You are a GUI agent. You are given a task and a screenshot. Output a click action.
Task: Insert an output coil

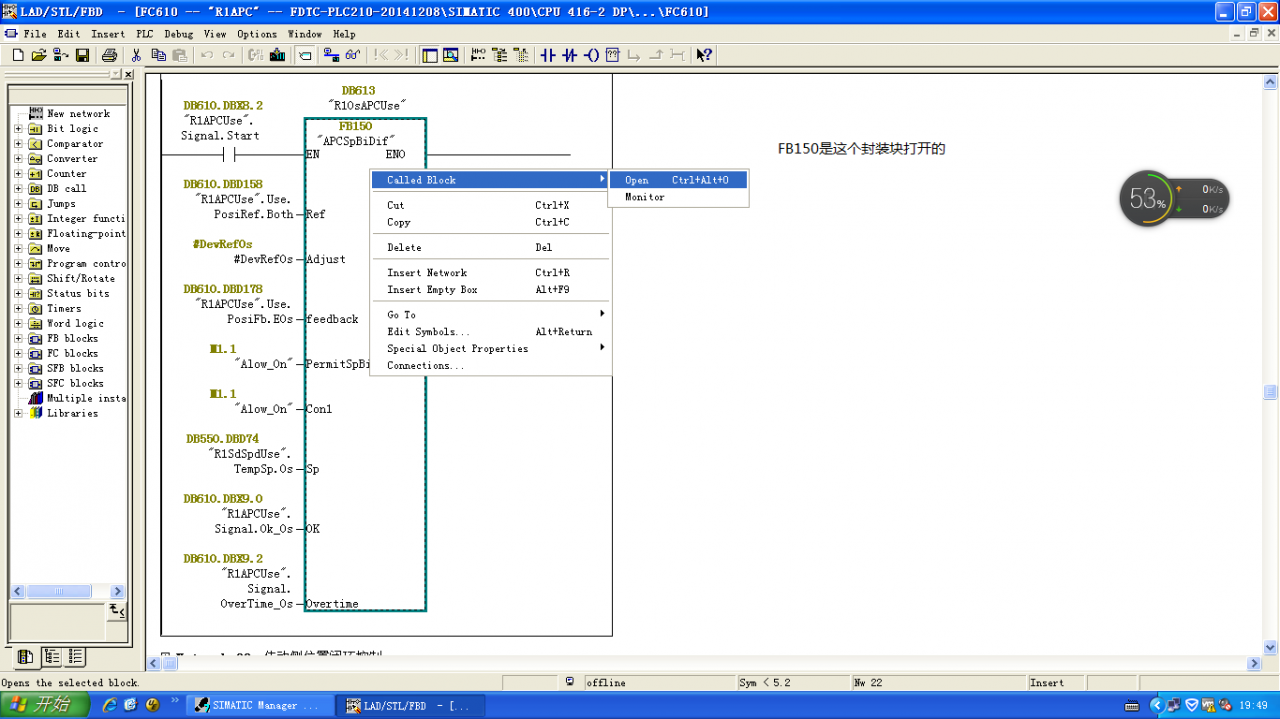(591, 55)
